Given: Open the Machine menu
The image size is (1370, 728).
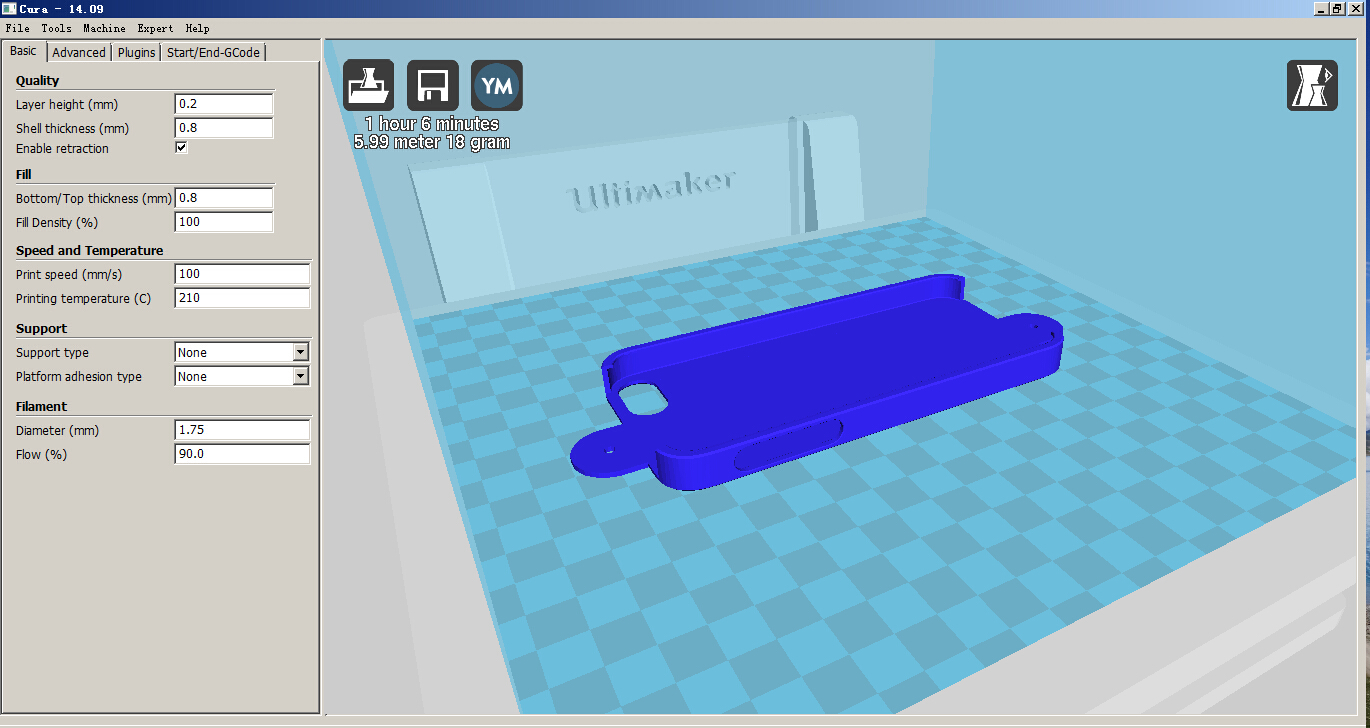Looking at the screenshot, I should [x=104, y=28].
